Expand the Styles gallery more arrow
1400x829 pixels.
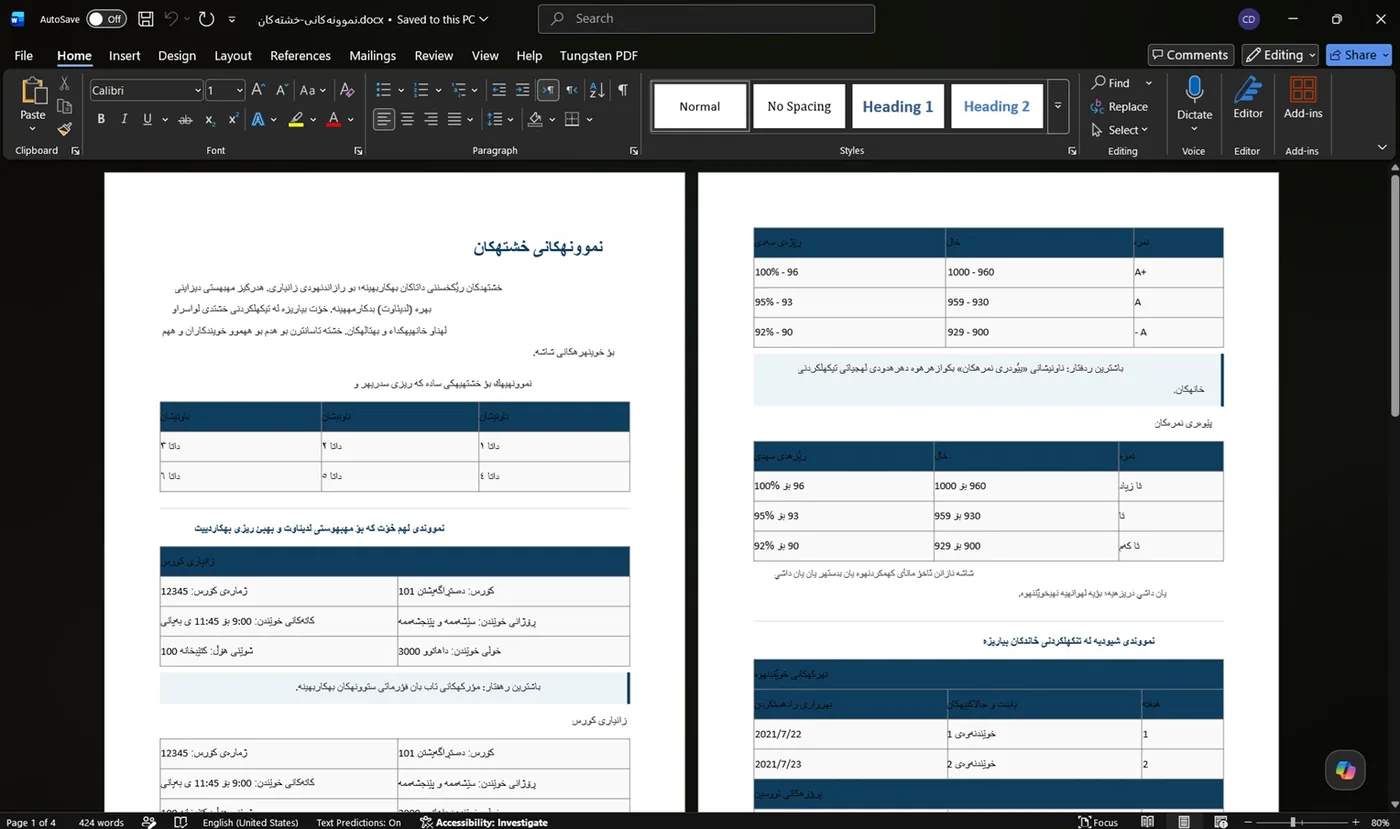click(1057, 106)
